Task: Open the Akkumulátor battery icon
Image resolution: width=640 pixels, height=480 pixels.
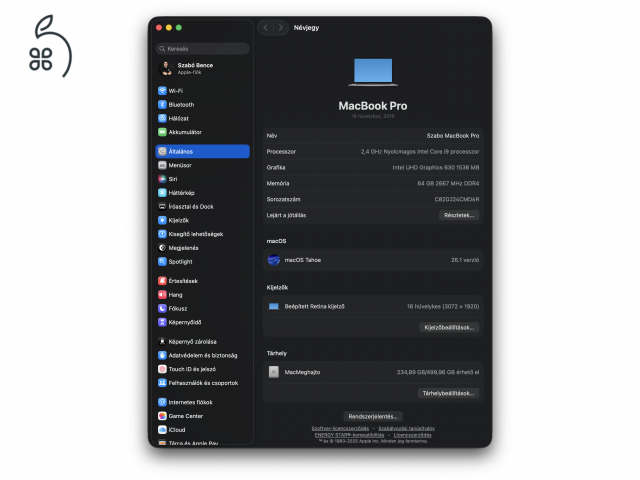Action: 162,132
